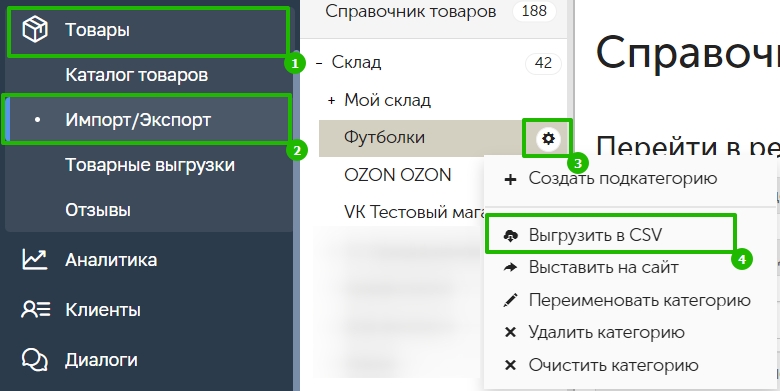The height and width of the screenshot is (391, 780).
Task: Click the Товары box icon
Action: pos(35,29)
